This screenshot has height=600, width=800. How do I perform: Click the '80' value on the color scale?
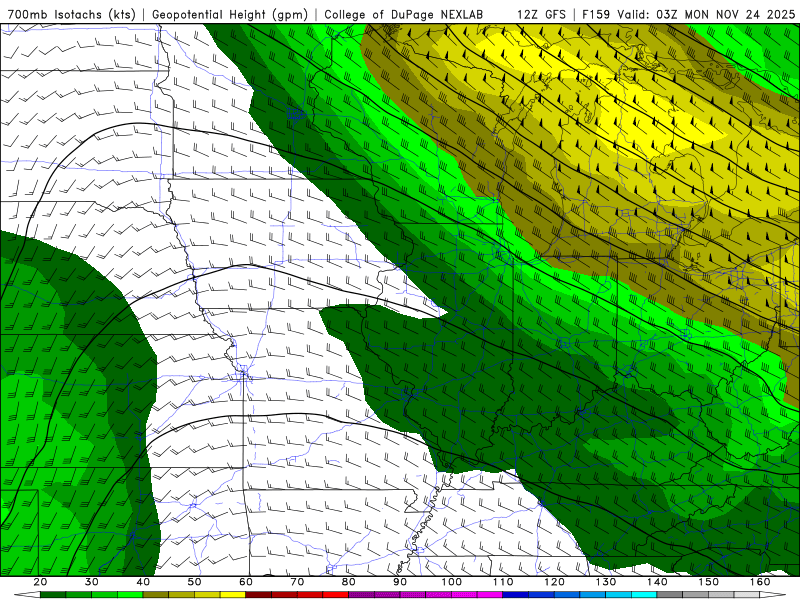pos(348,582)
